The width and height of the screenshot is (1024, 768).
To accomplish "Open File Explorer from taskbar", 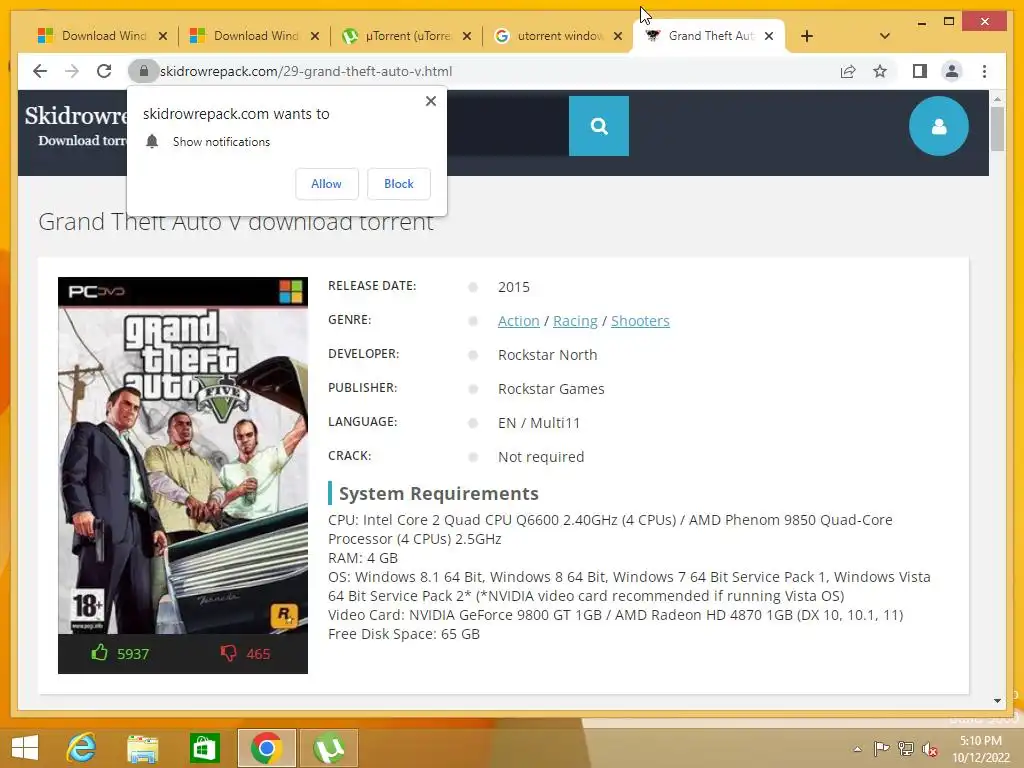I will [x=142, y=748].
